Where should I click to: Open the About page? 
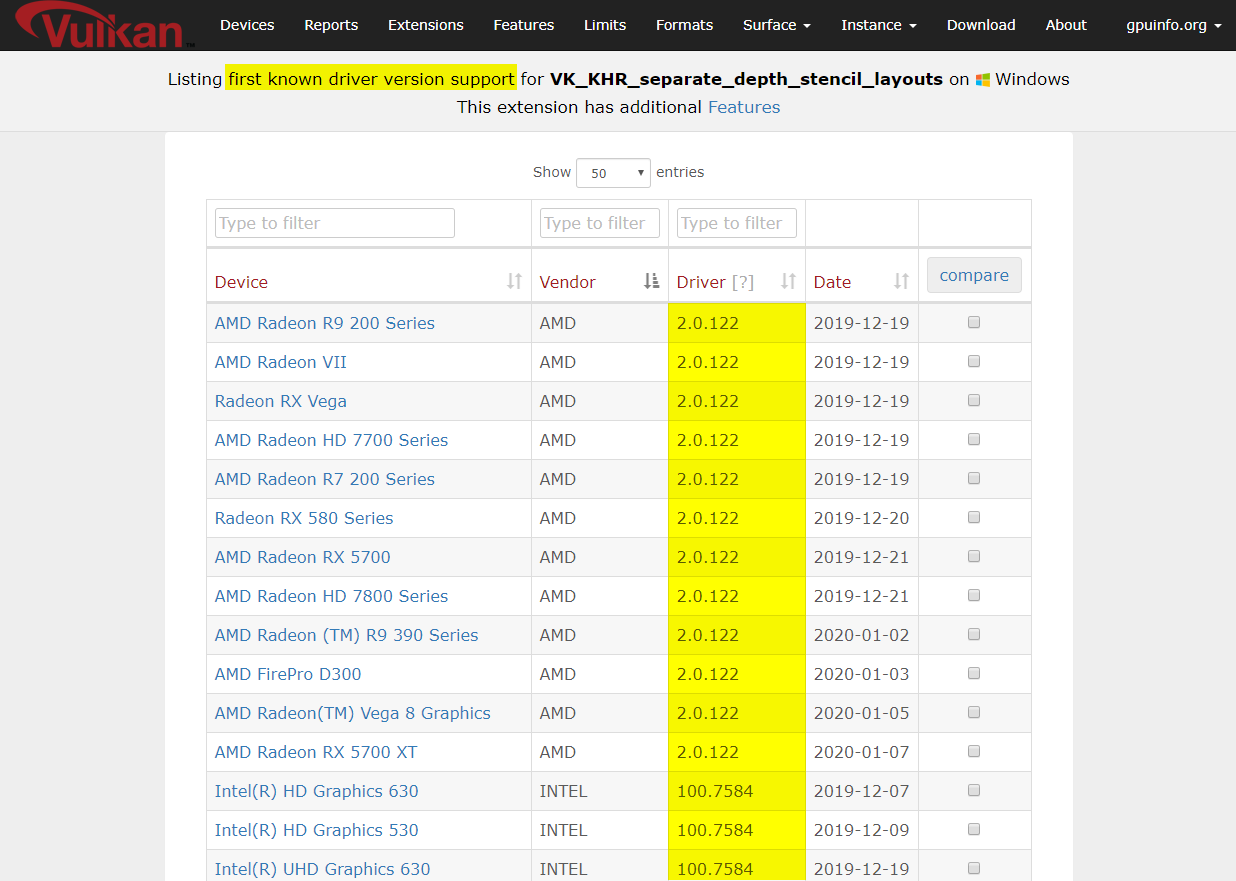[1066, 25]
